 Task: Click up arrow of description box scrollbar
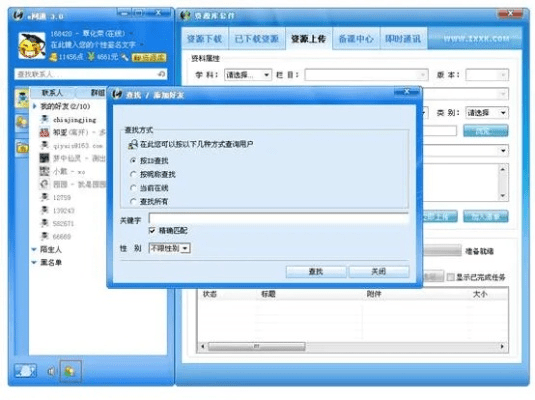click(503, 169)
